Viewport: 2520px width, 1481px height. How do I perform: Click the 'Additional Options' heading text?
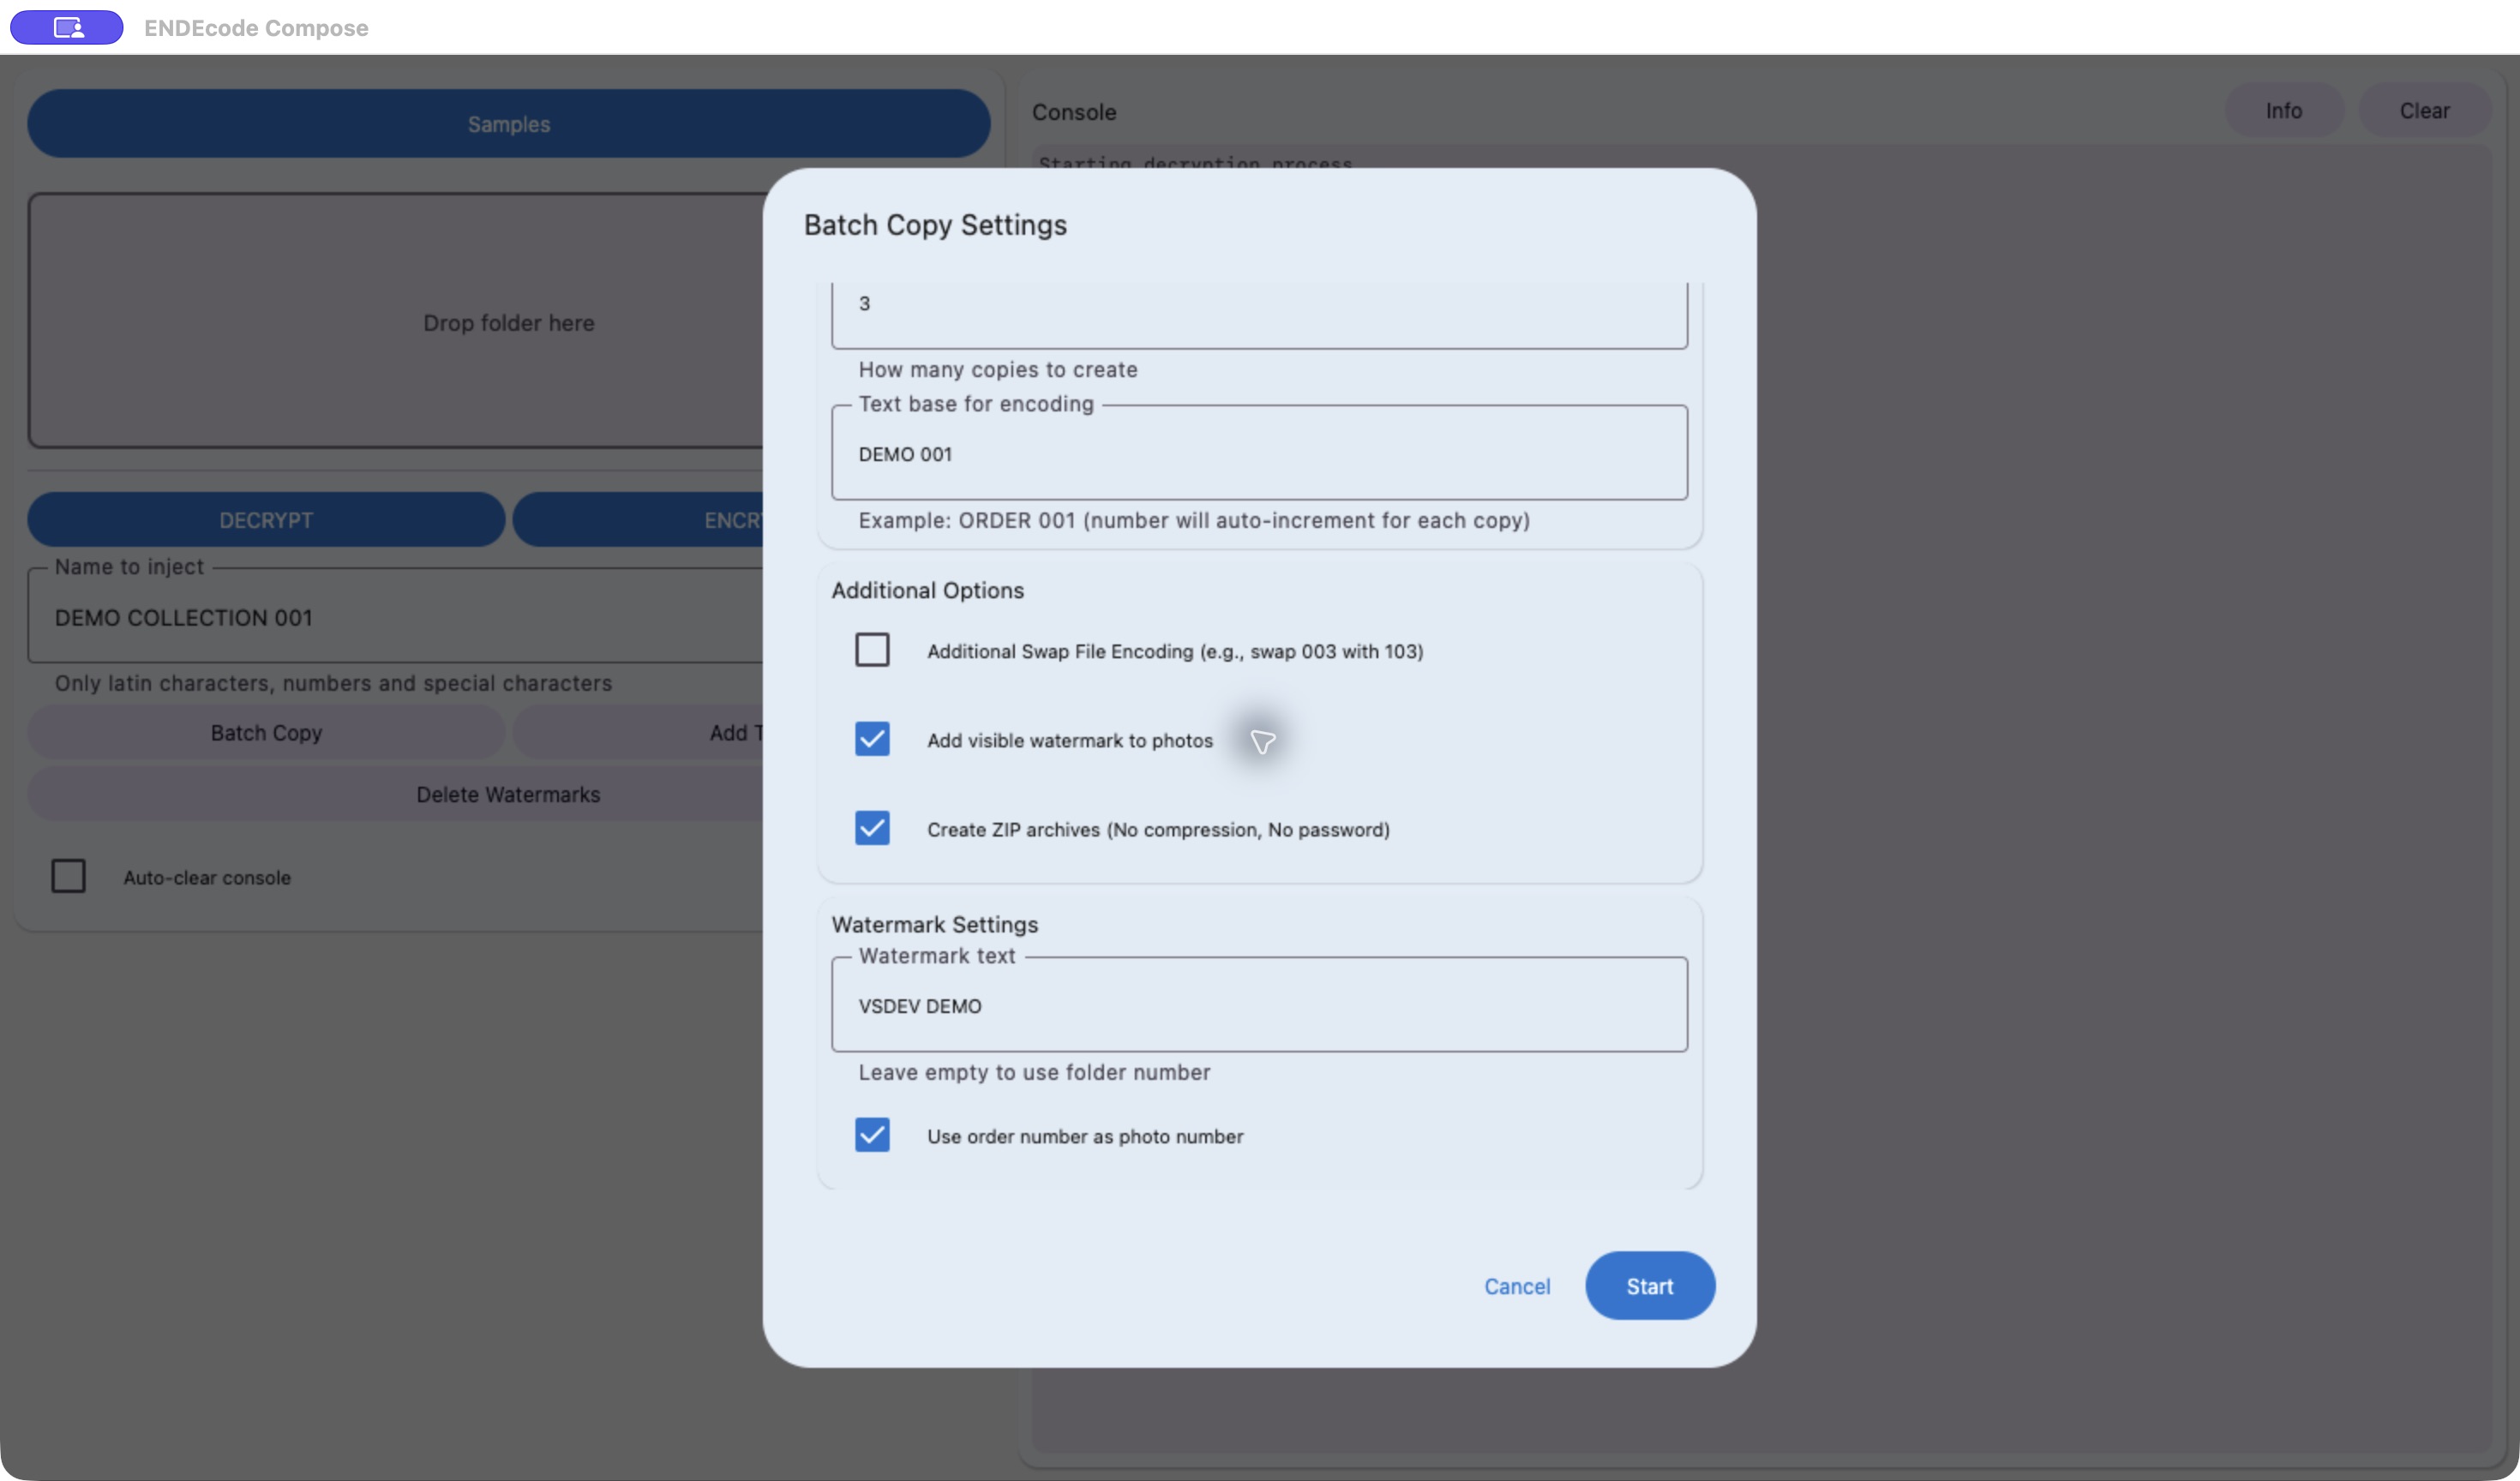coord(927,590)
